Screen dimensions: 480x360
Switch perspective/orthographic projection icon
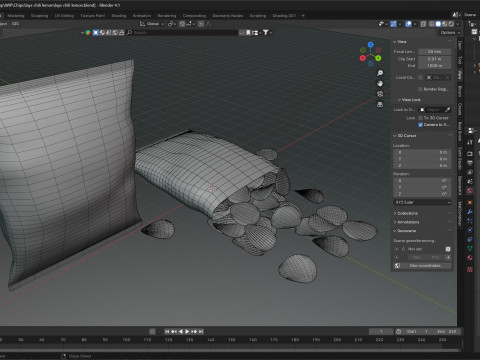380,105
